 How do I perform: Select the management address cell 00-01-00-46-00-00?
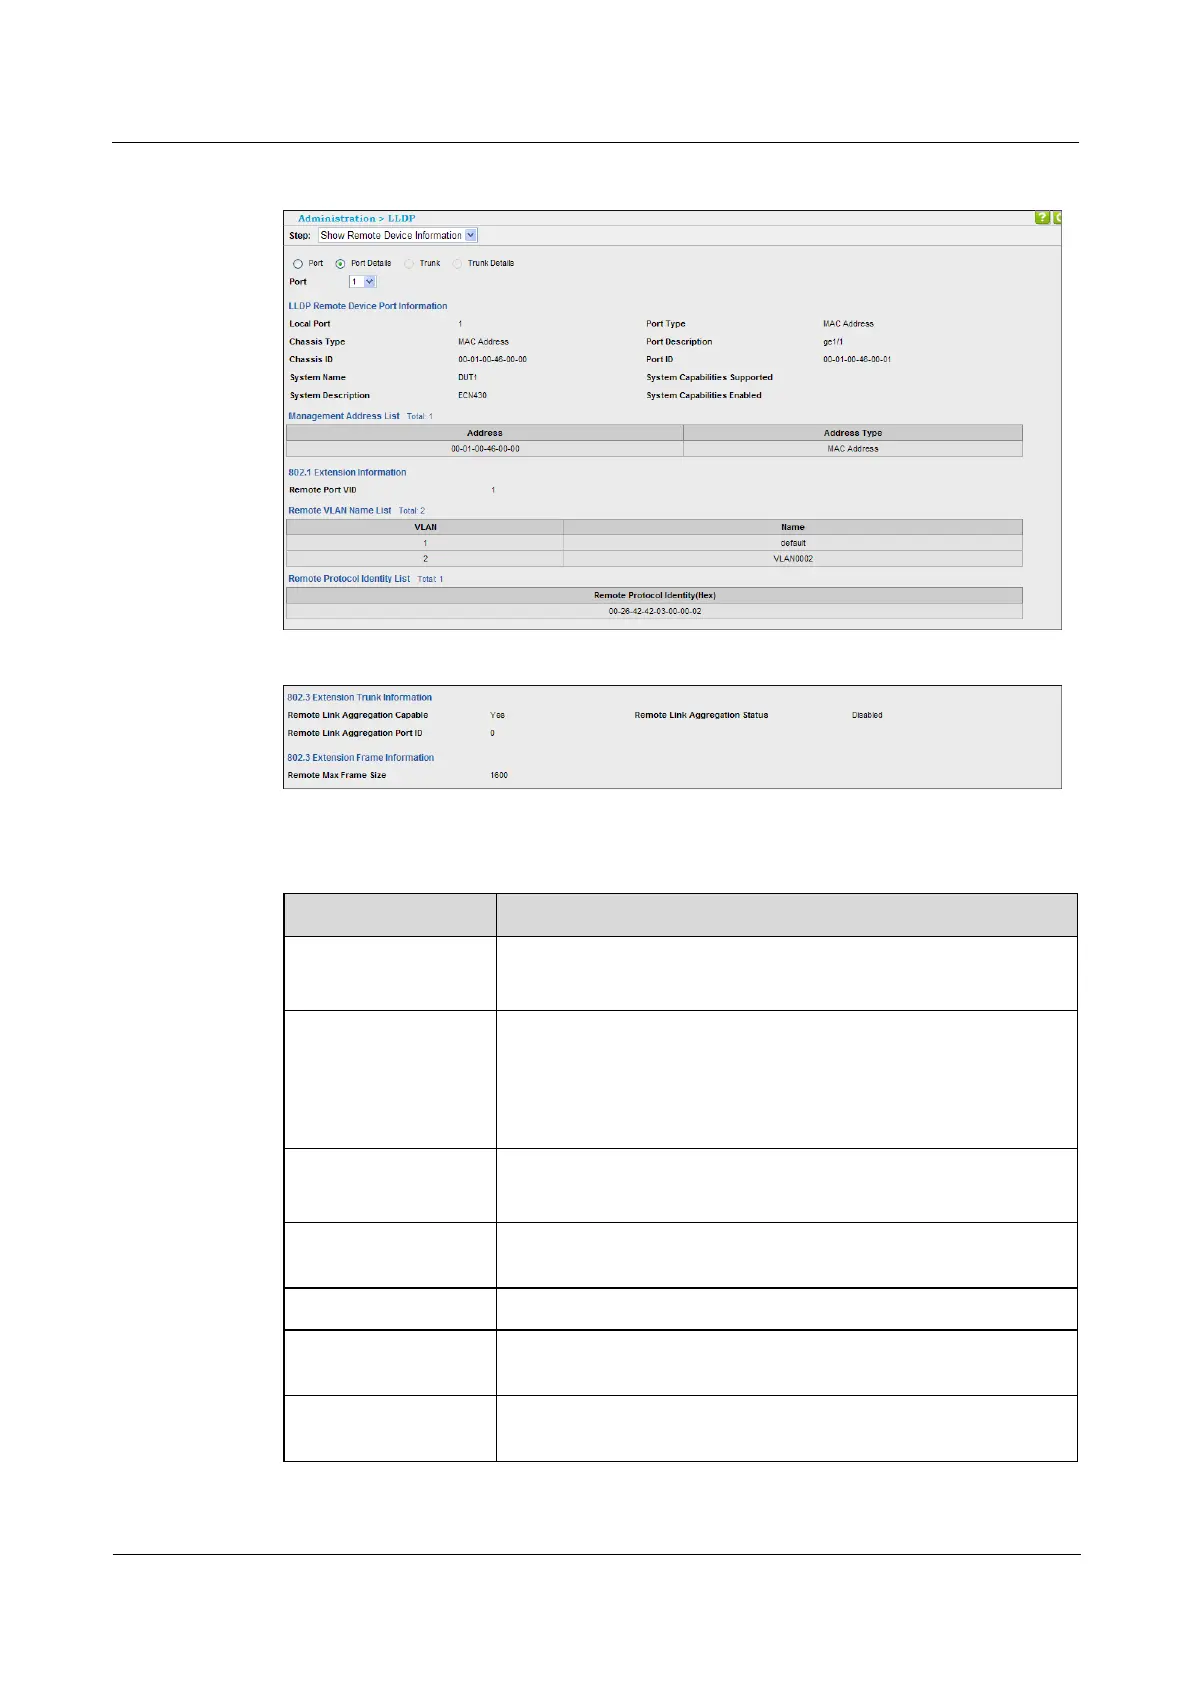pos(485,449)
